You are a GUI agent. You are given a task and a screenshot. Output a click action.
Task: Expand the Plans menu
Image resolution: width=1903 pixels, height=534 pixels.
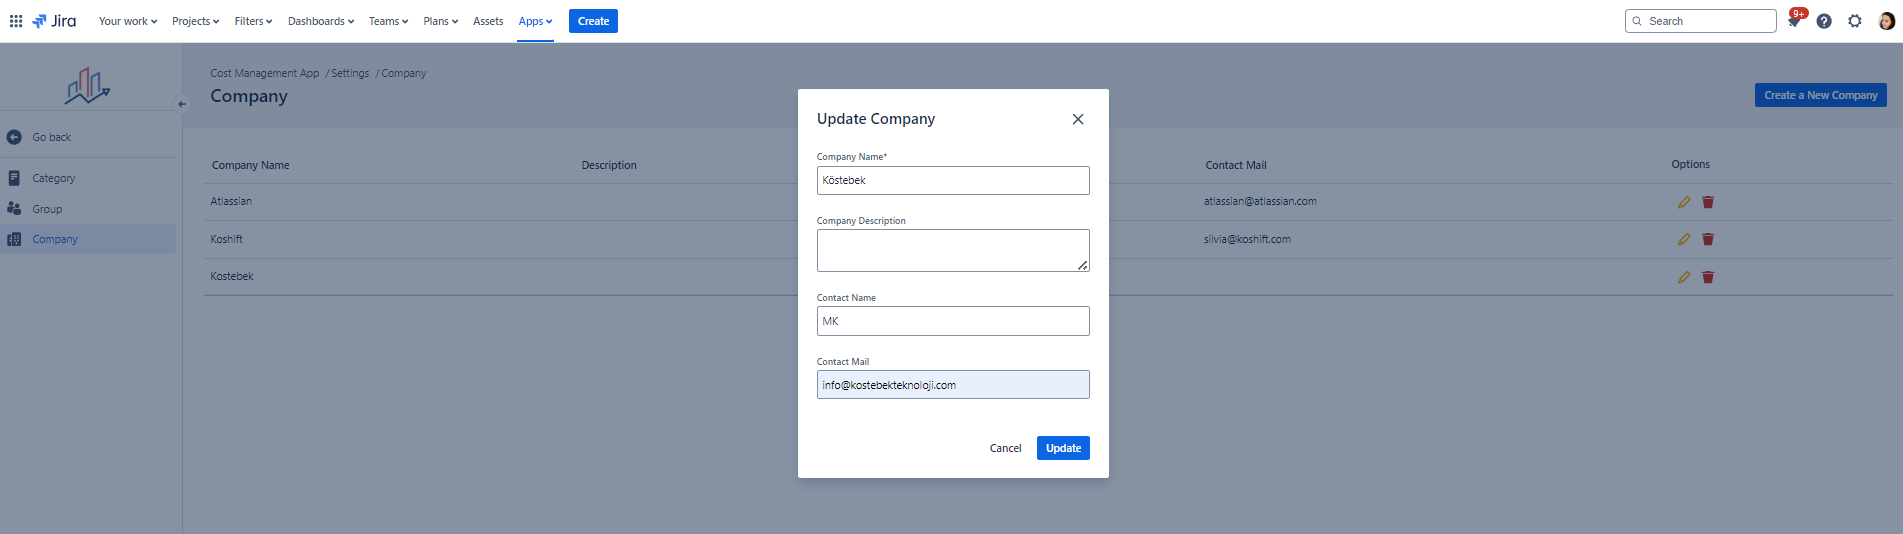coord(440,21)
